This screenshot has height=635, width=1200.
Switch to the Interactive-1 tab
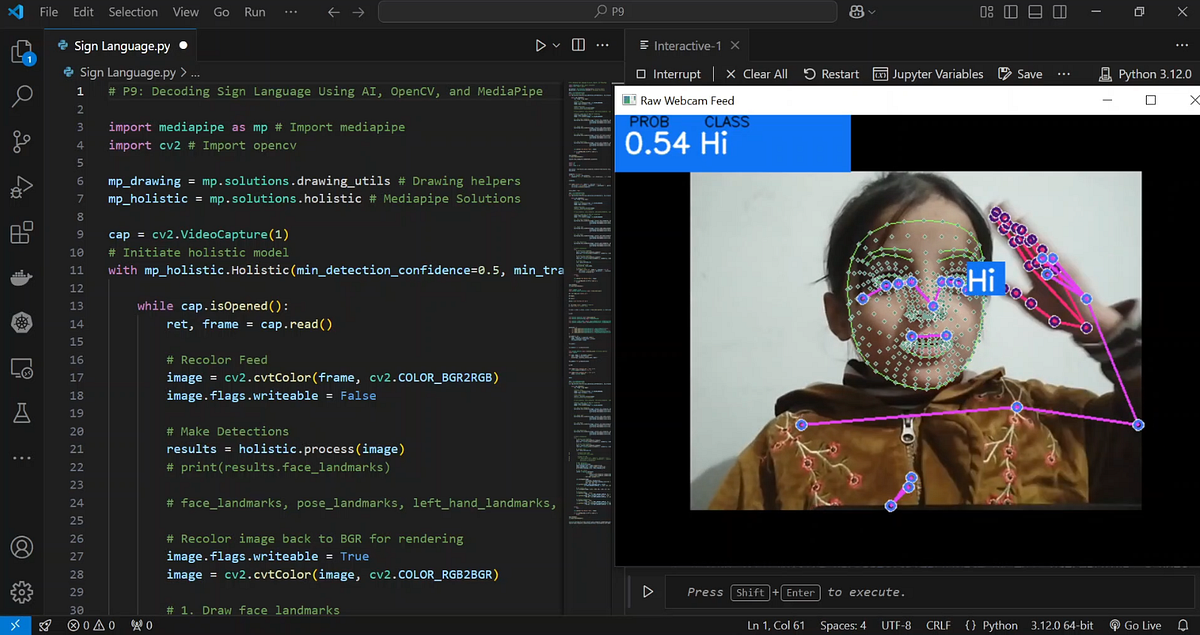pos(686,44)
